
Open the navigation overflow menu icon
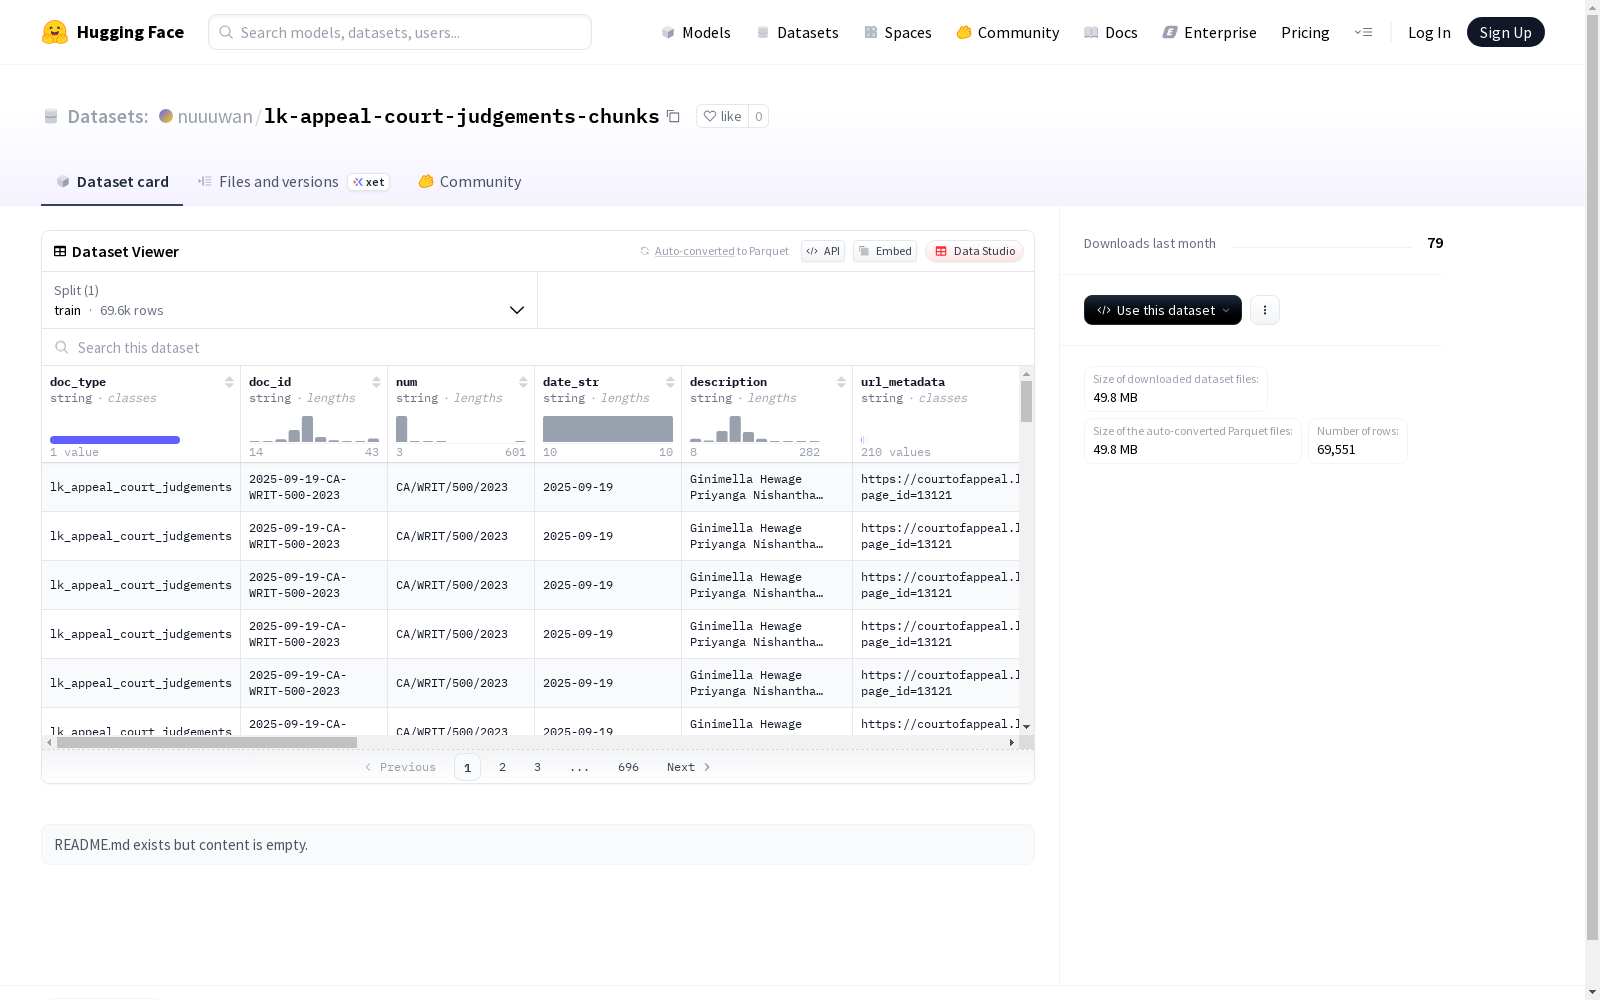pos(1363,32)
